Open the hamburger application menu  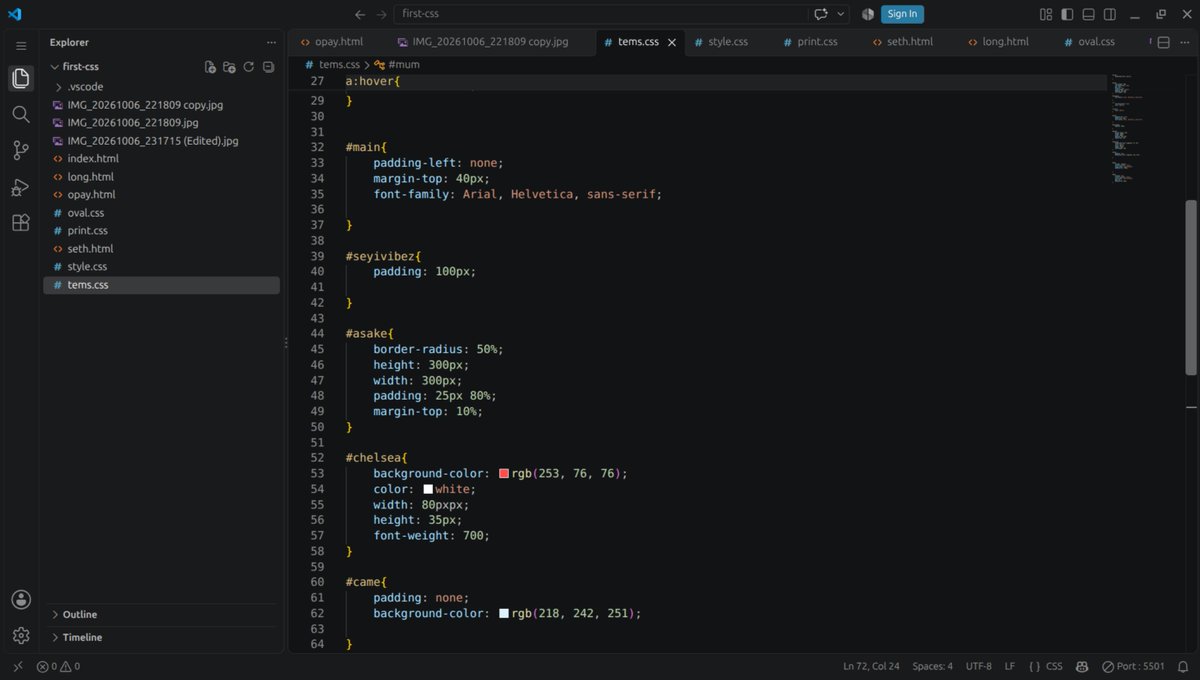coord(20,46)
